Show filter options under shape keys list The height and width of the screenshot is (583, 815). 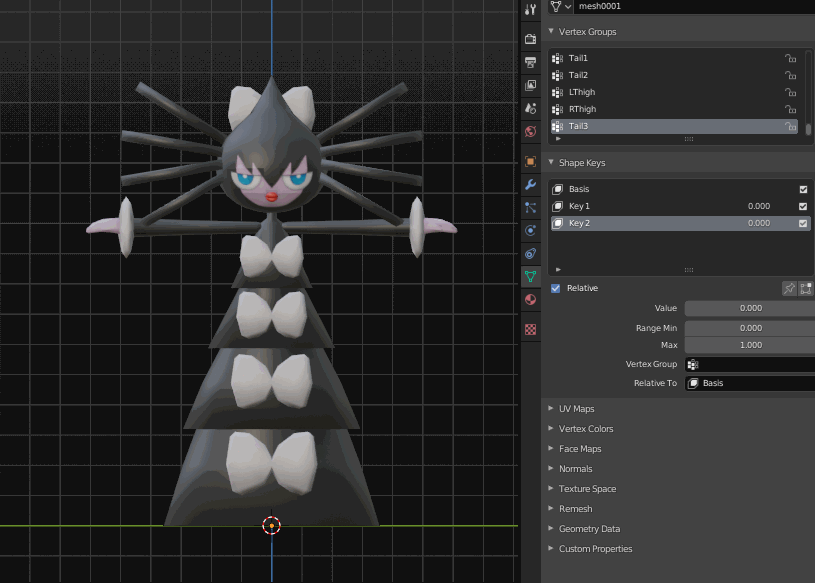[558, 270]
